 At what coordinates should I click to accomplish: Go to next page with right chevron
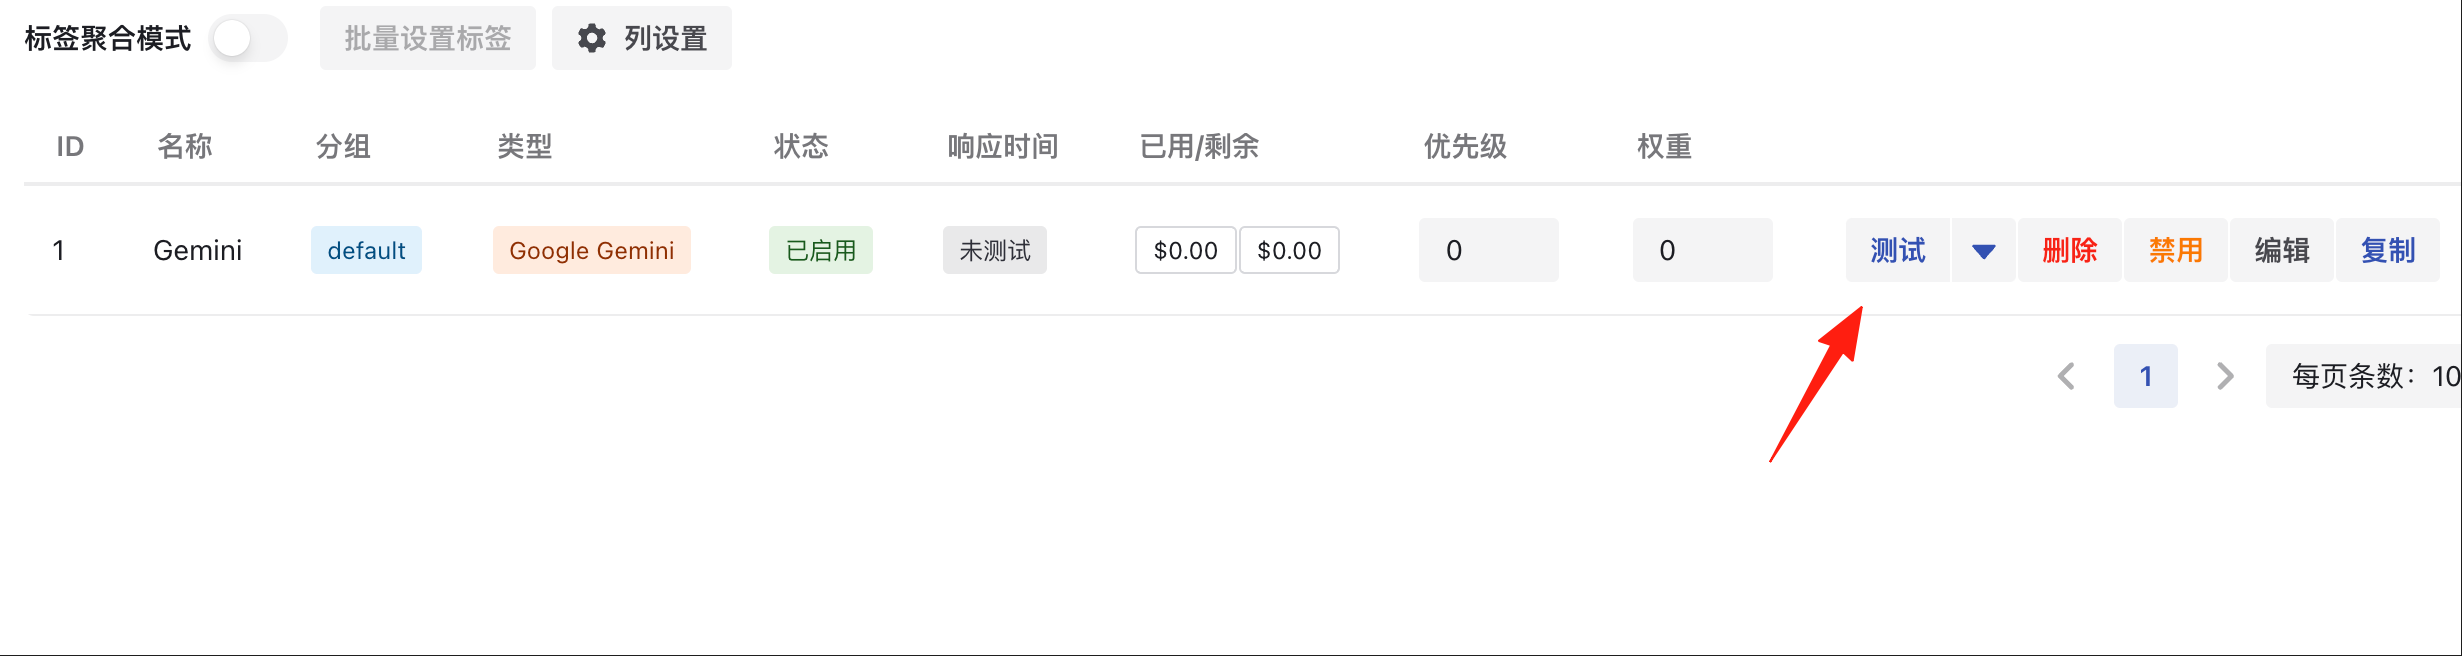click(x=2225, y=376)
